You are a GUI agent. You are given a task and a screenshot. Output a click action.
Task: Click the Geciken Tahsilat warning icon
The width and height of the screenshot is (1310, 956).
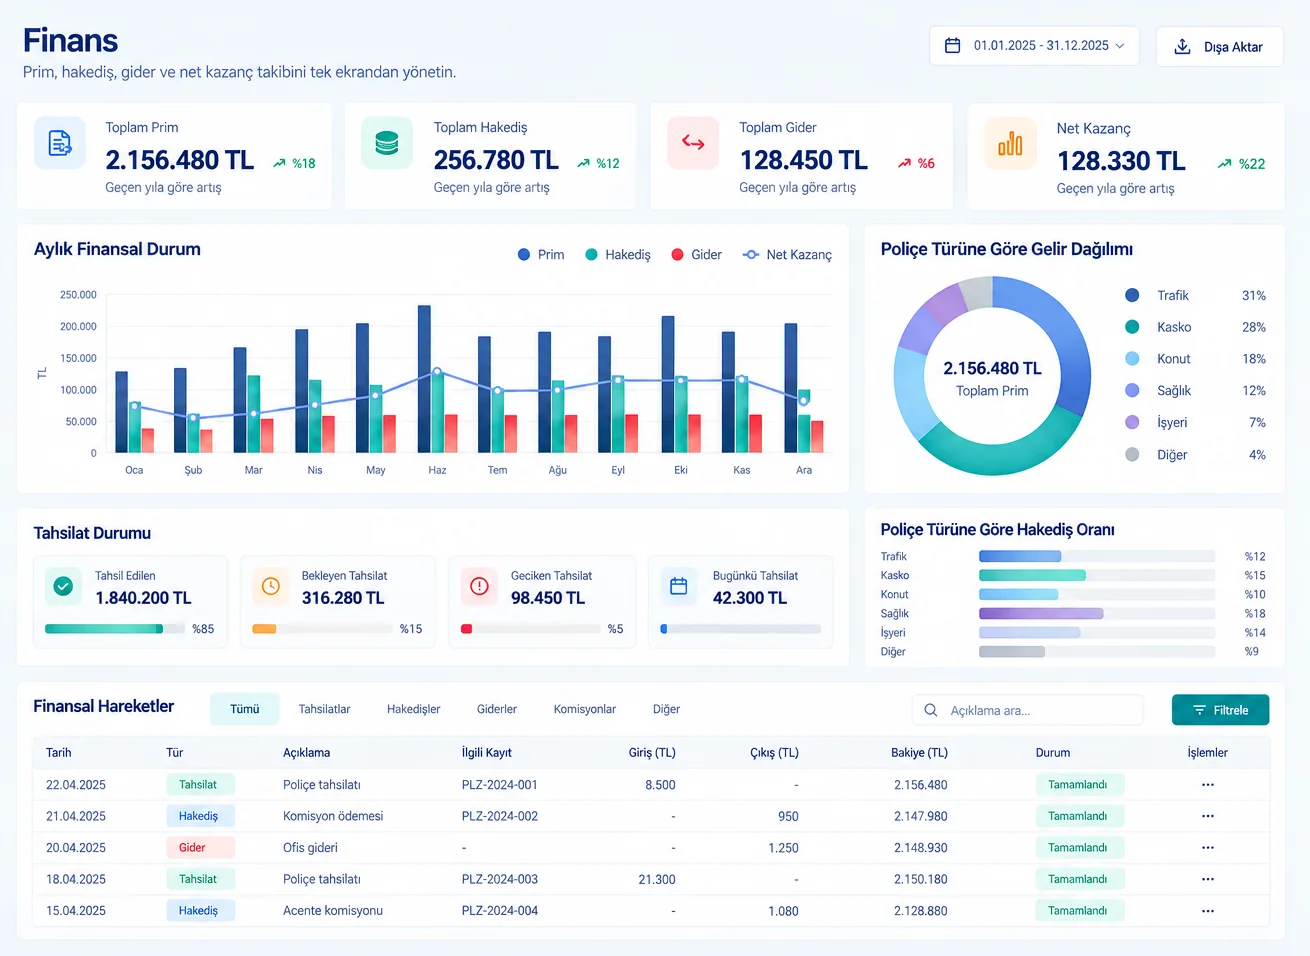pyautogui.click(x=479, y=586)
